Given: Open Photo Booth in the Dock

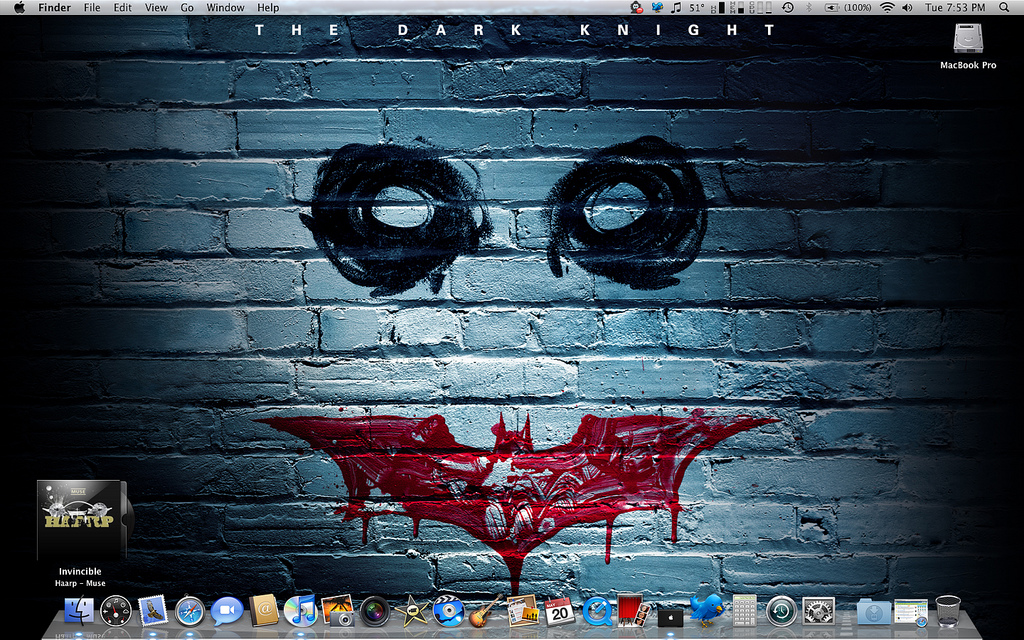Looking at the screenshot, I should 633,610.
